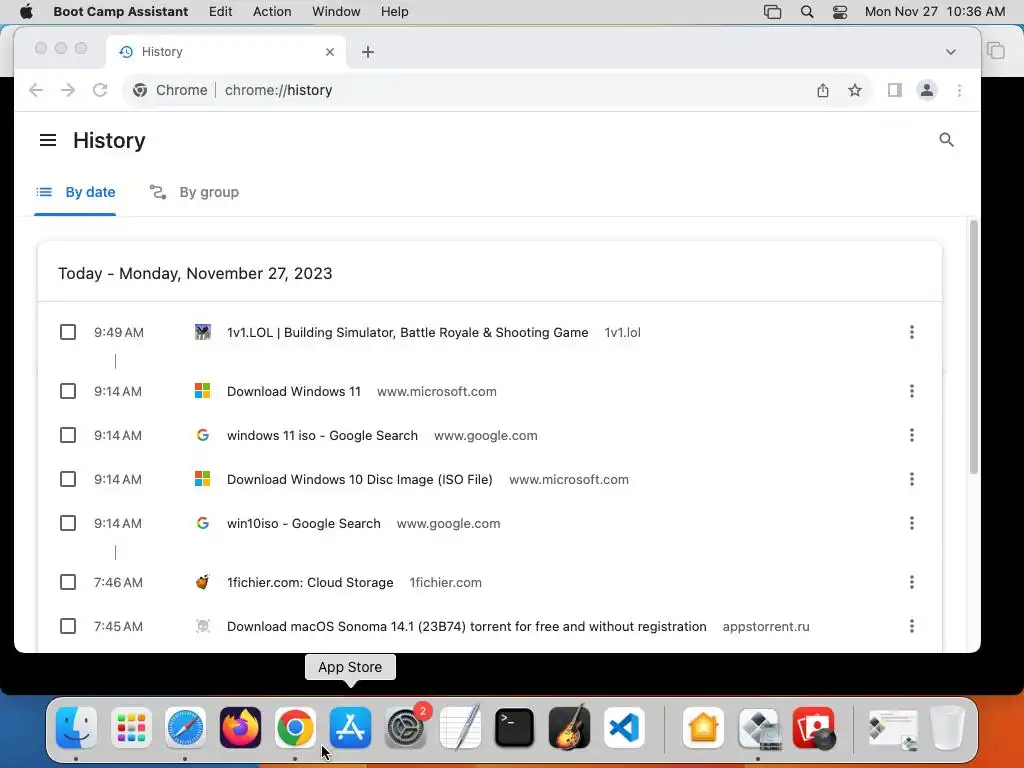
Task: Share this page from the address bar
Action: tap(823, 90)
